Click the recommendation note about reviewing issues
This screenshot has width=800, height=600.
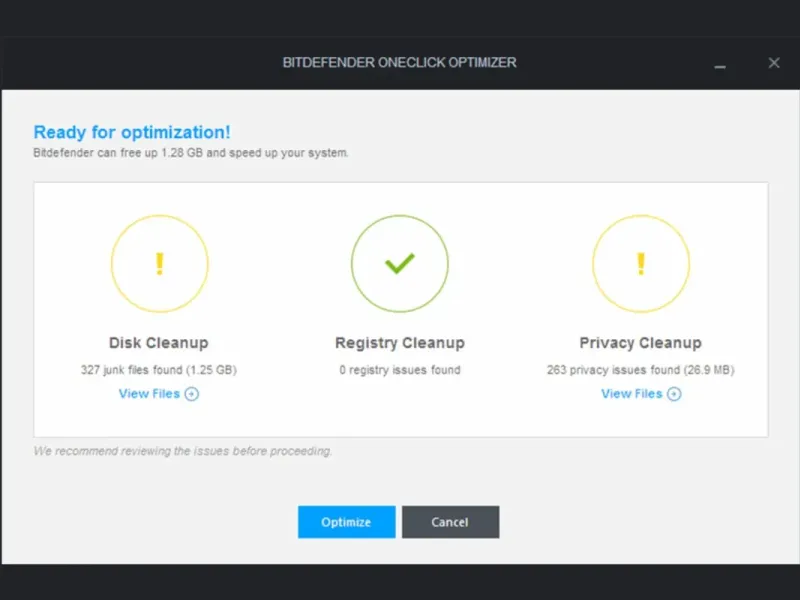click(183, 451)
